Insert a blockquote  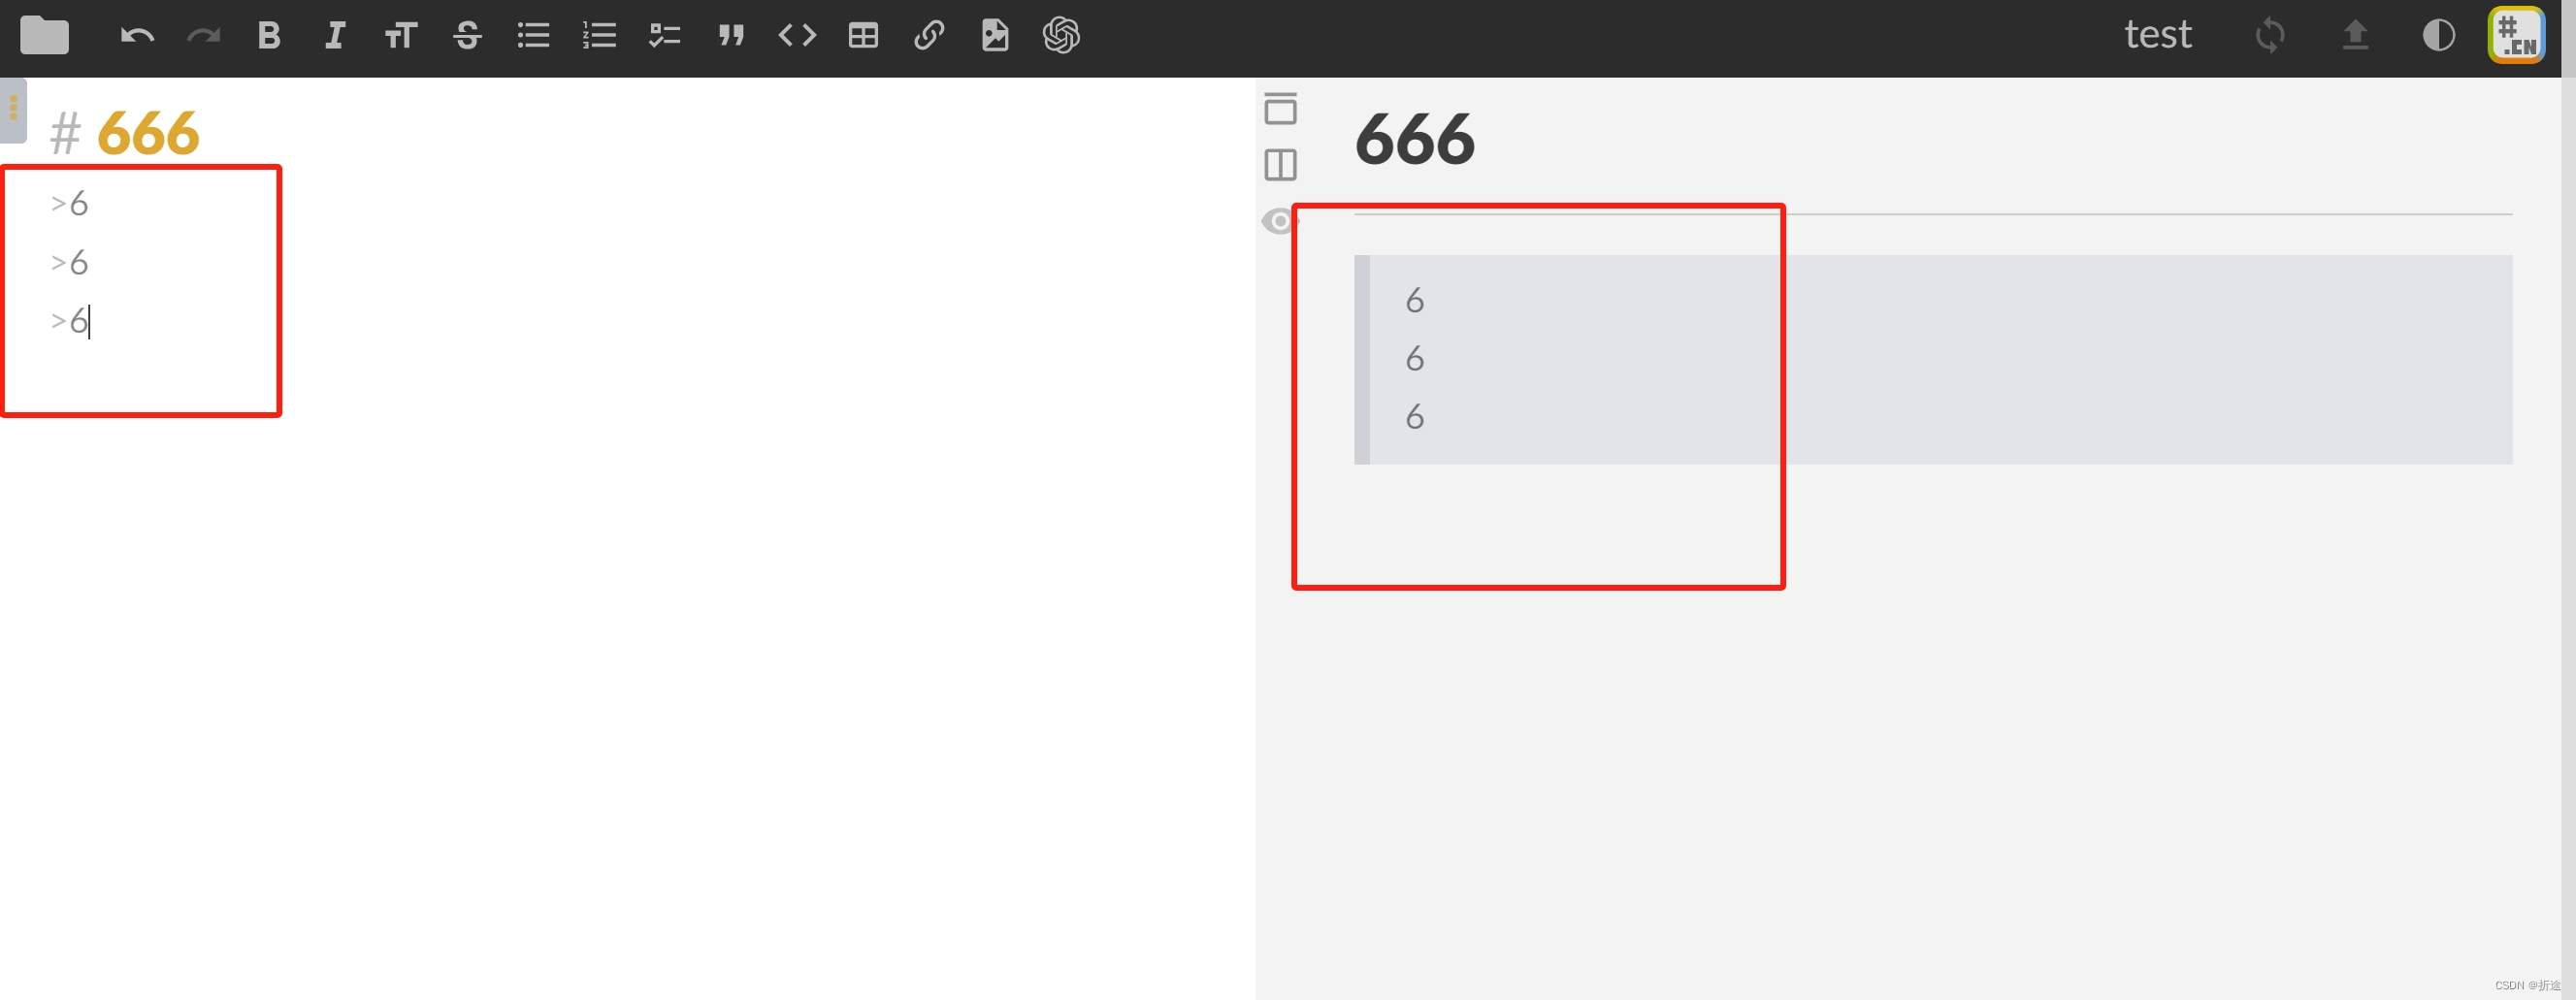731,36
